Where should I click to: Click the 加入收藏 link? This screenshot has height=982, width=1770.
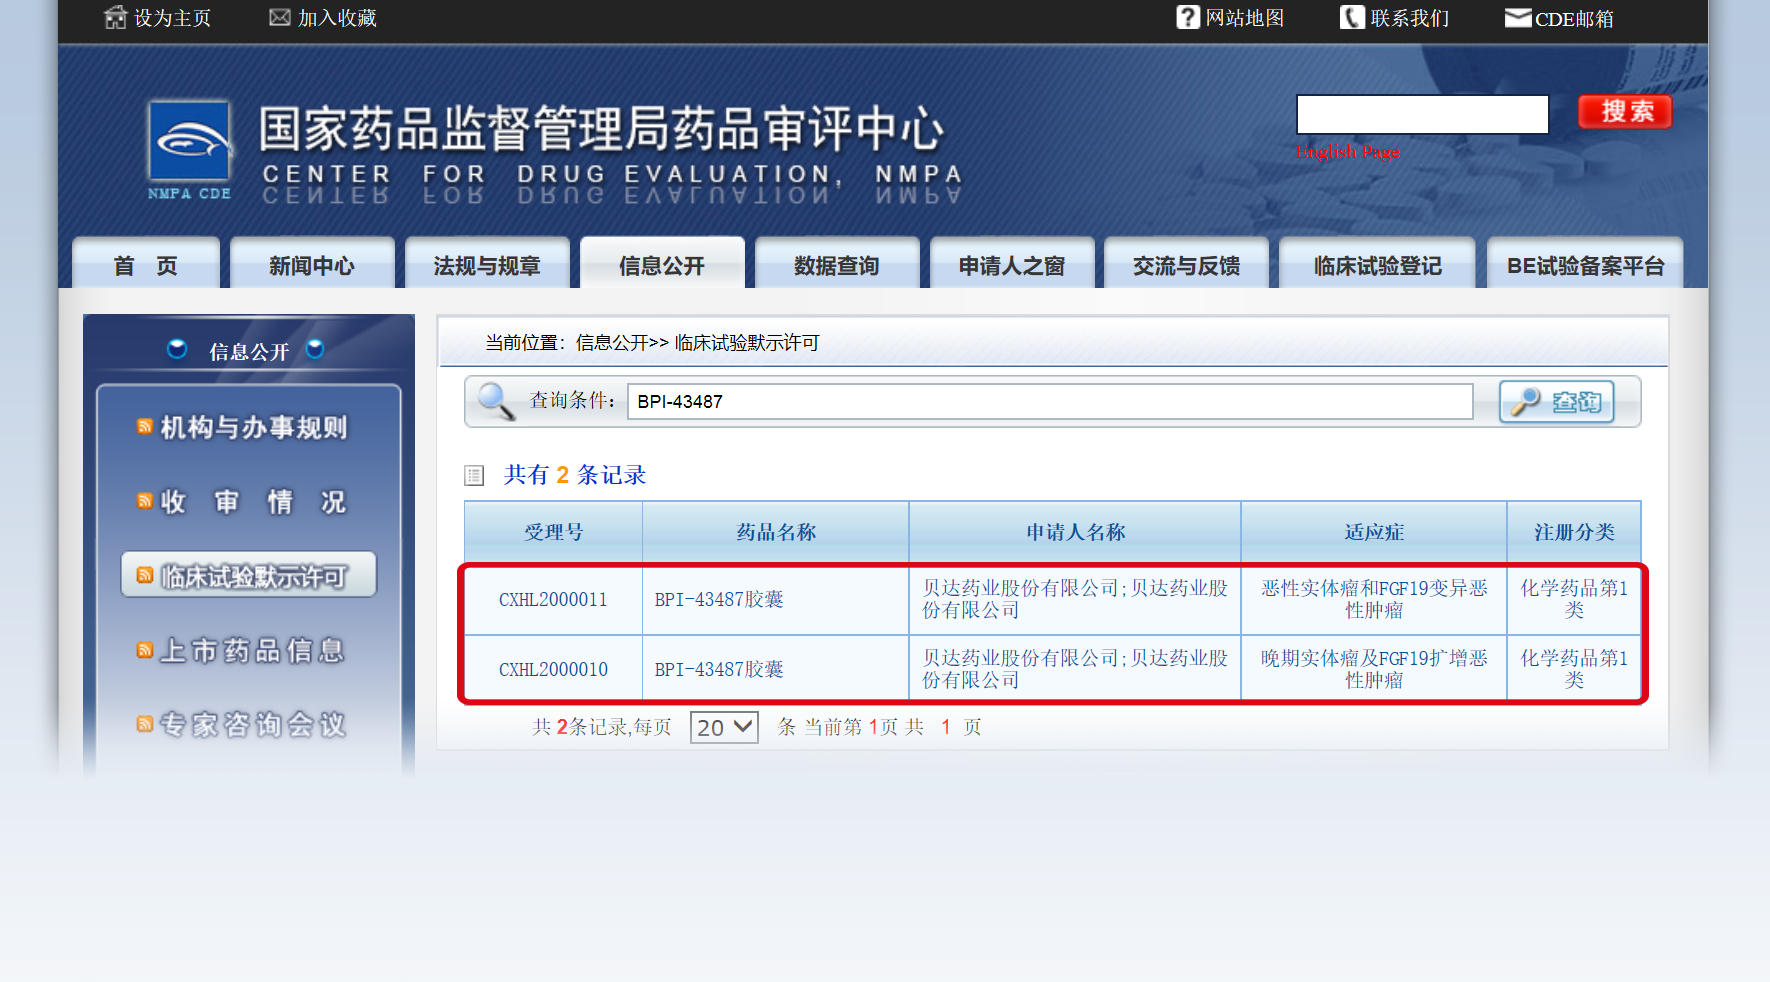click(337, 18)
